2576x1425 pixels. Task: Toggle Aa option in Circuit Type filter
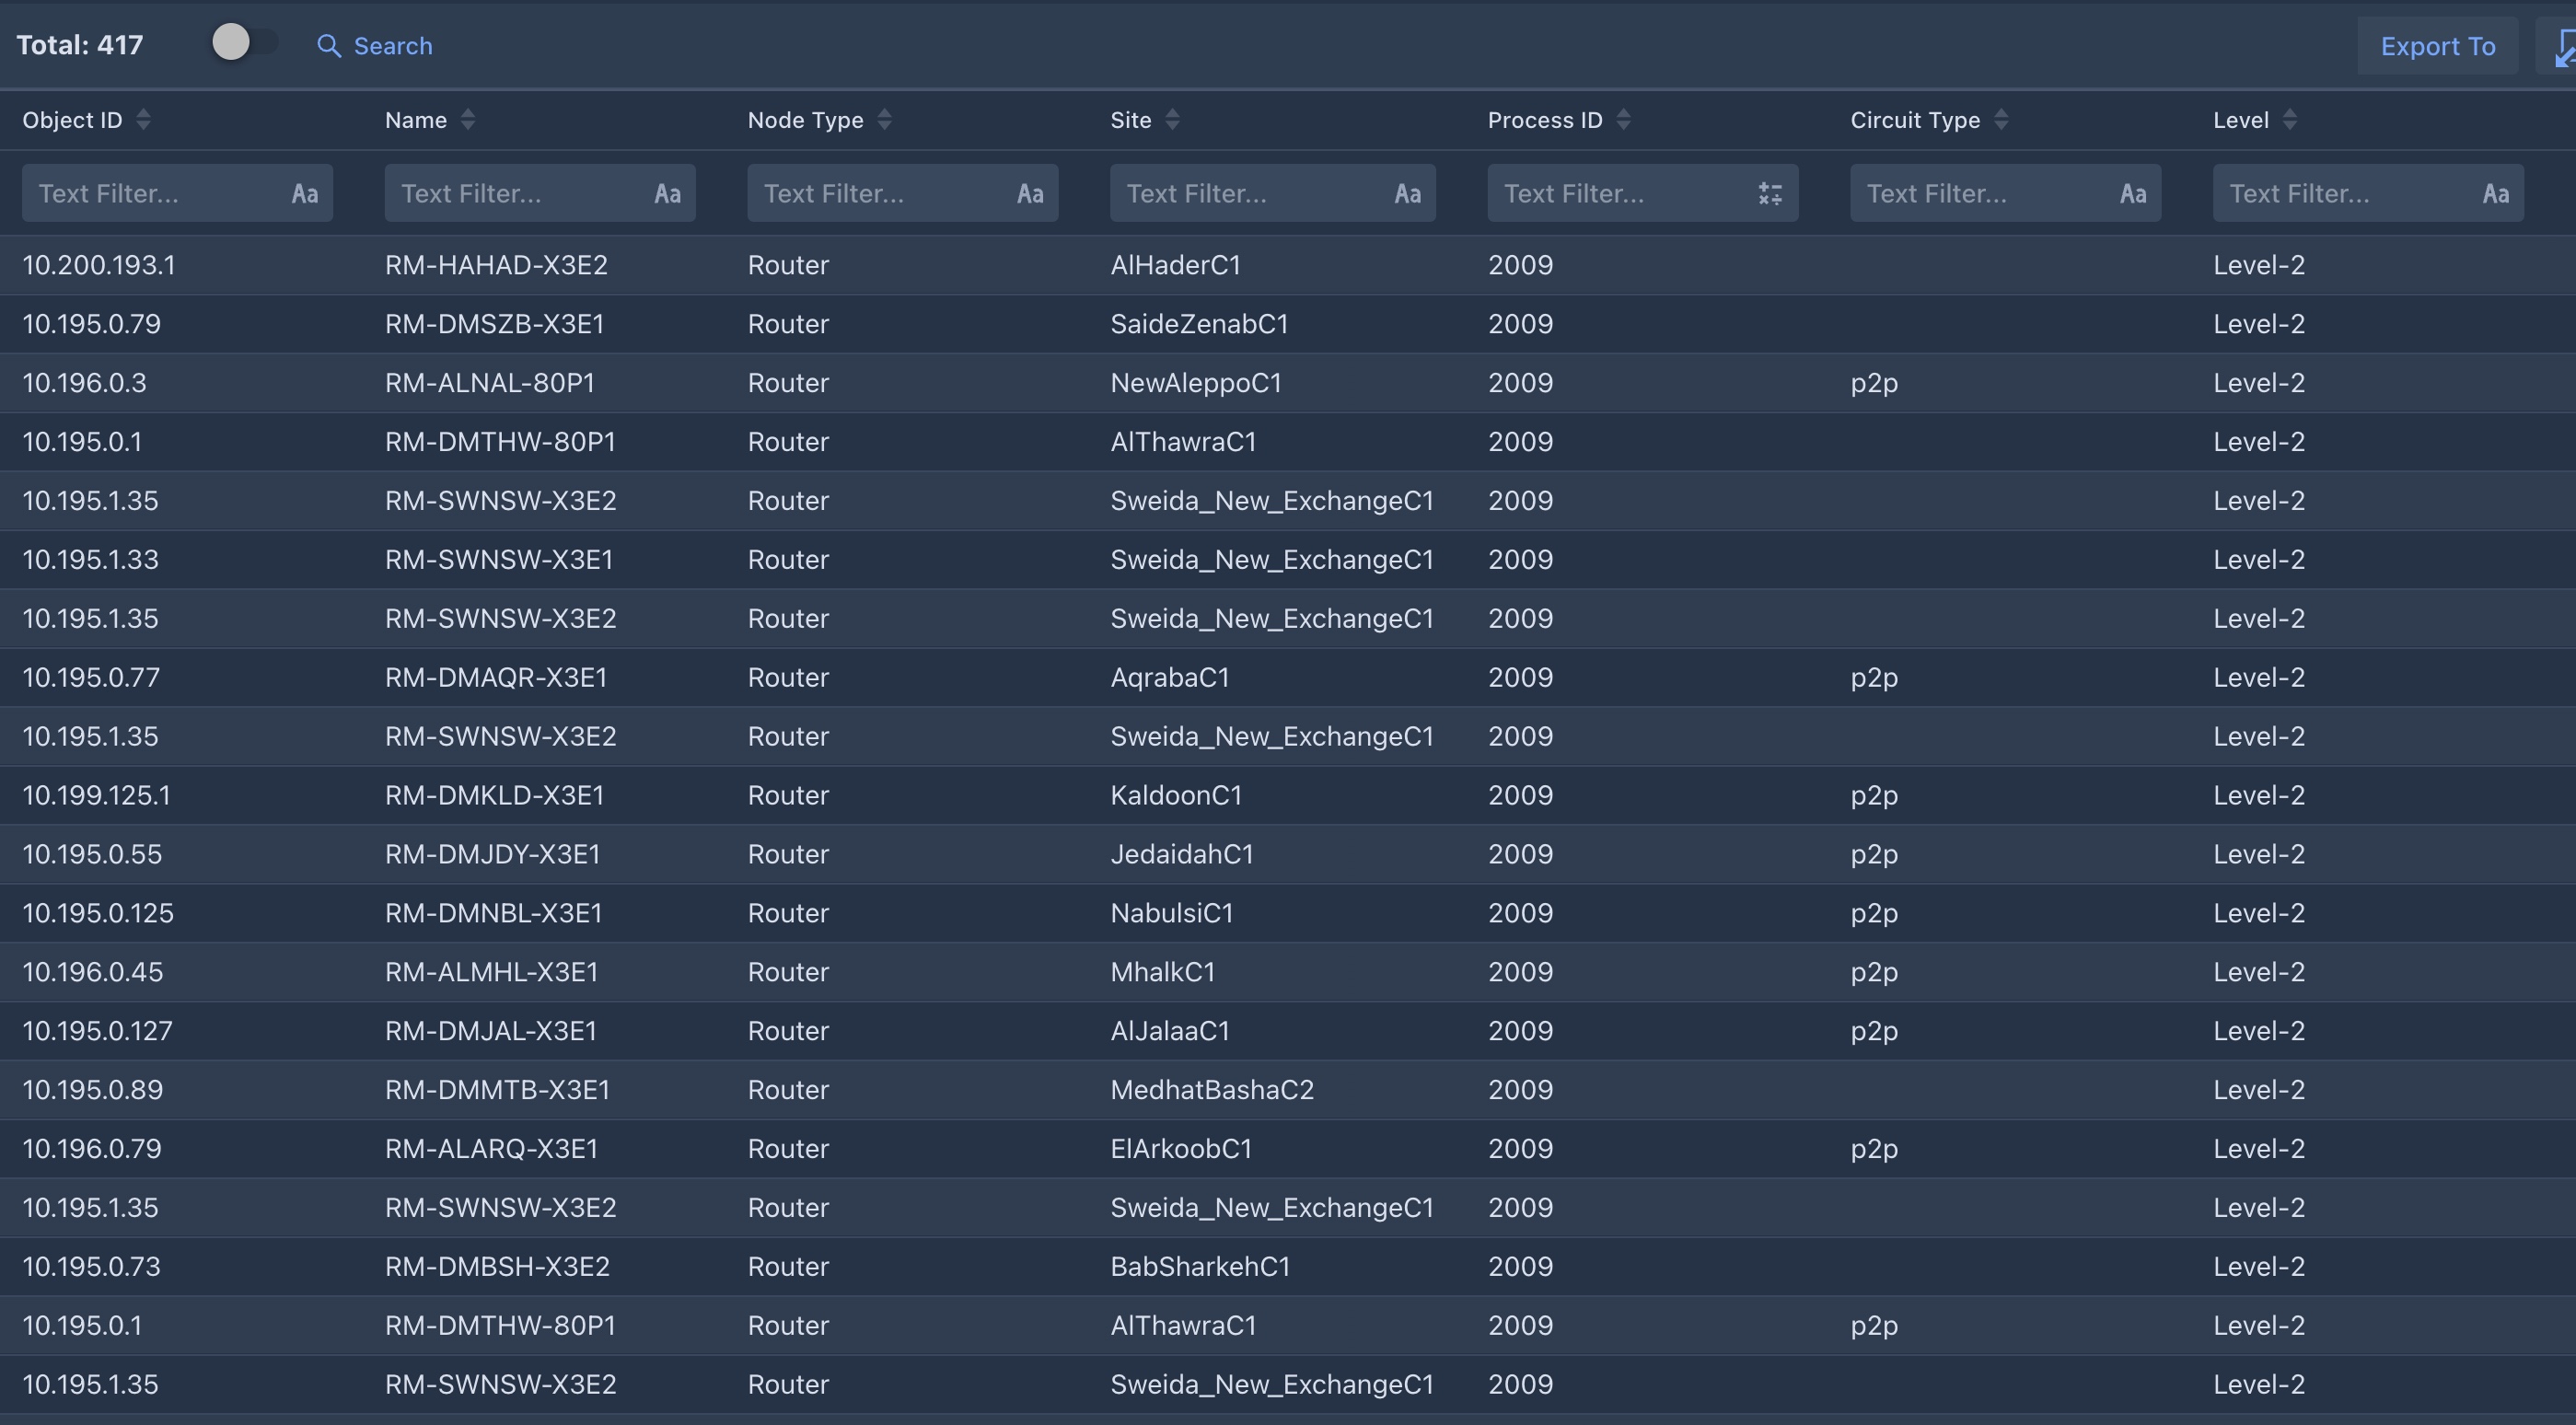(2132, 194)
